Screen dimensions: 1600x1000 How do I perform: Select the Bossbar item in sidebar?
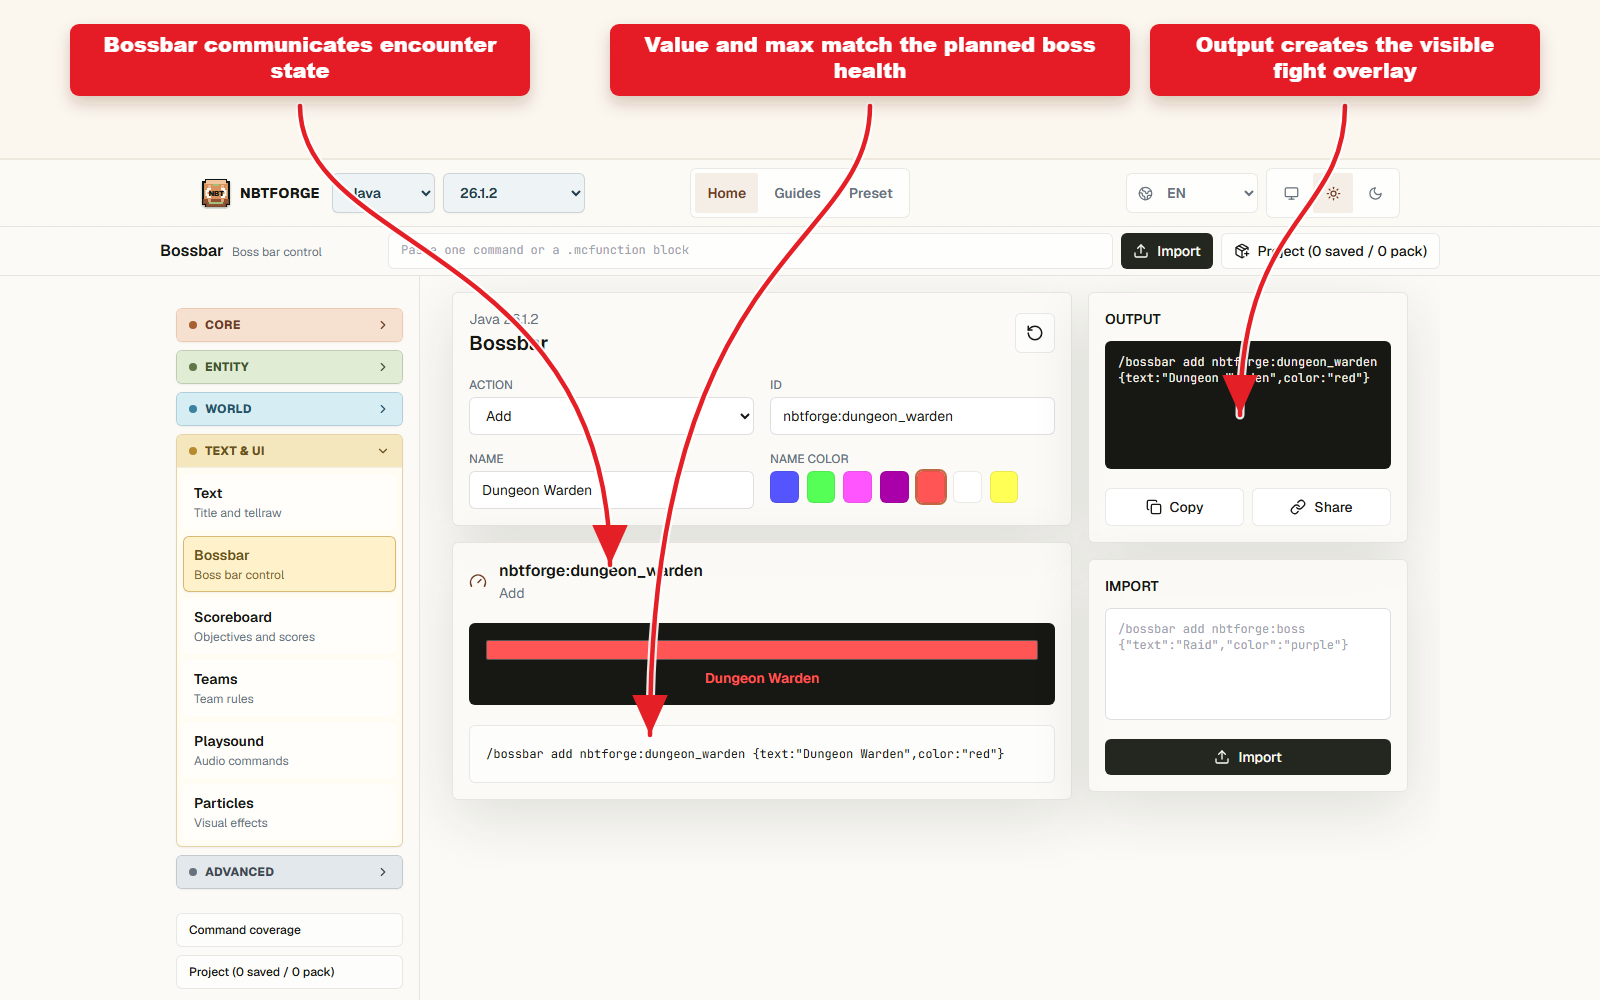289,564
